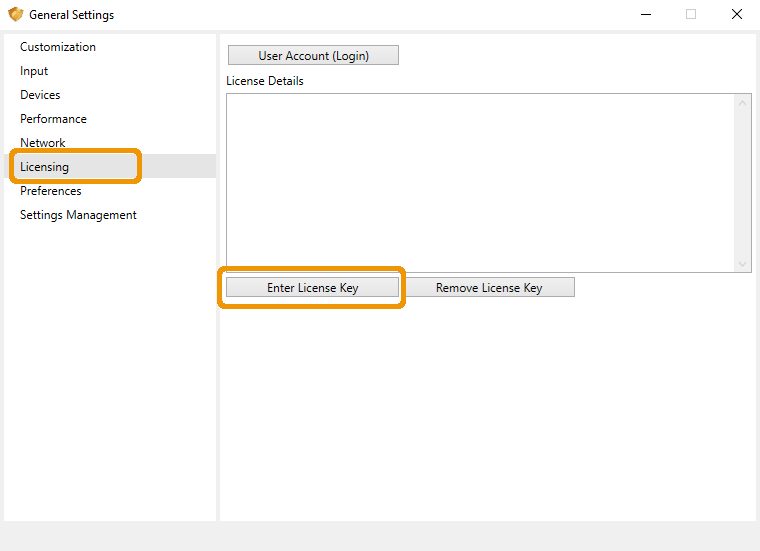Screen dimensions: 760x551
Task: Go to Devices settings
Action: (x=40, y=95)
